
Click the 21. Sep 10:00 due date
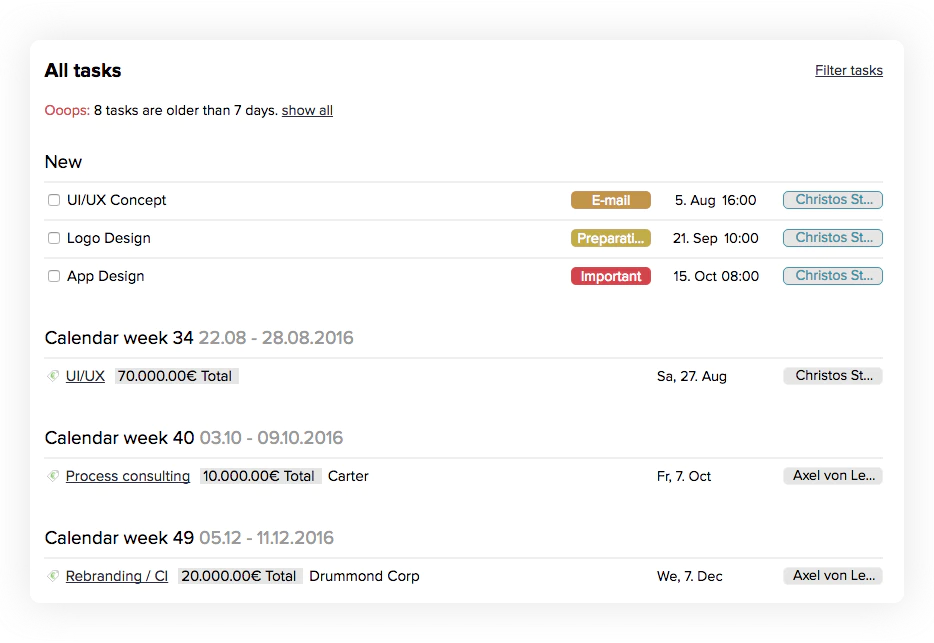click(x=715, y=238)
